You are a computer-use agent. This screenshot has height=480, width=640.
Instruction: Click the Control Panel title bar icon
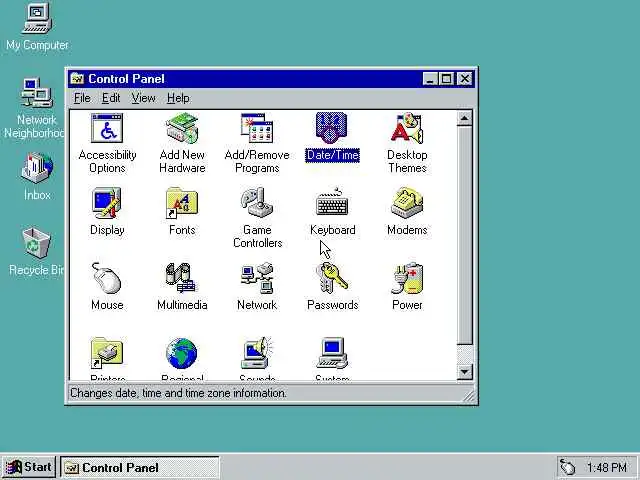pos(77,78)
